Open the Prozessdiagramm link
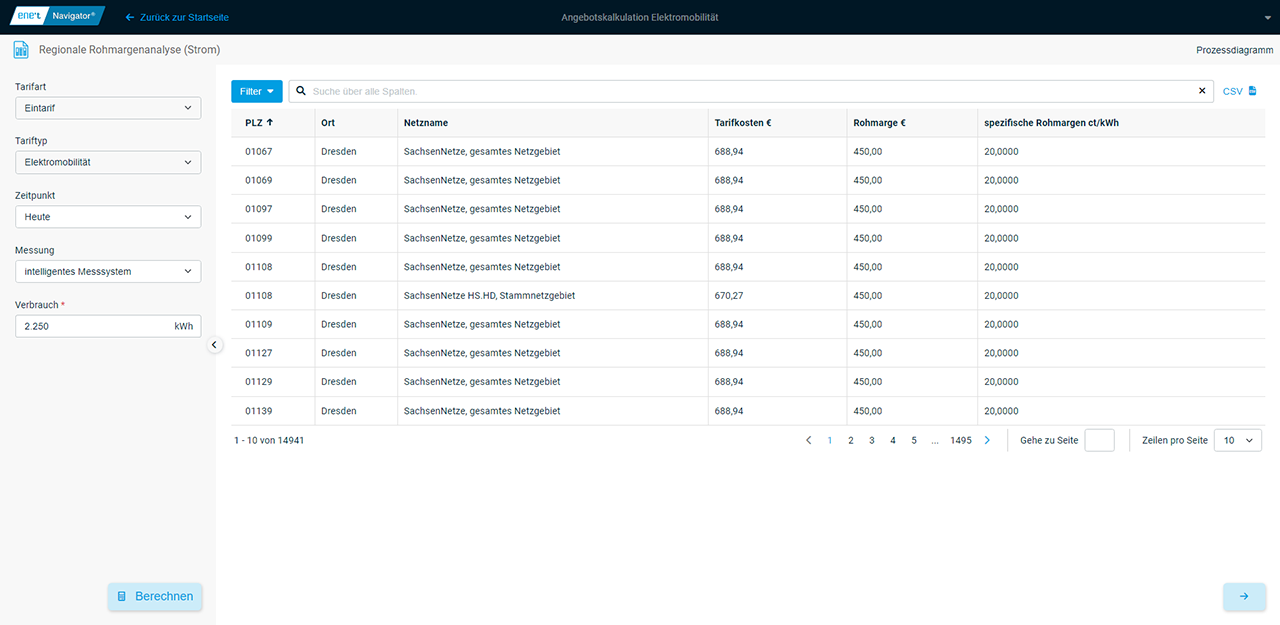This screenshot has height=625, width=1280. click(1234, 50)
